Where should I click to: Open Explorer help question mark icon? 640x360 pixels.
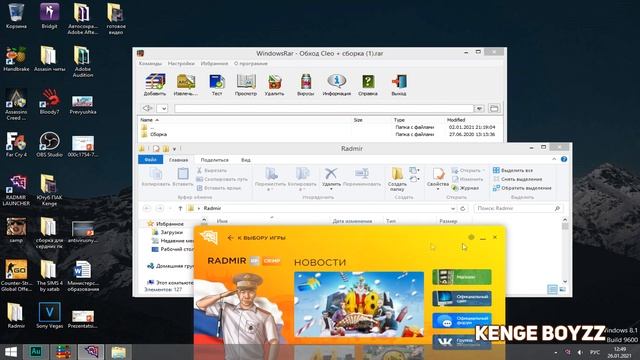point(564,159)
